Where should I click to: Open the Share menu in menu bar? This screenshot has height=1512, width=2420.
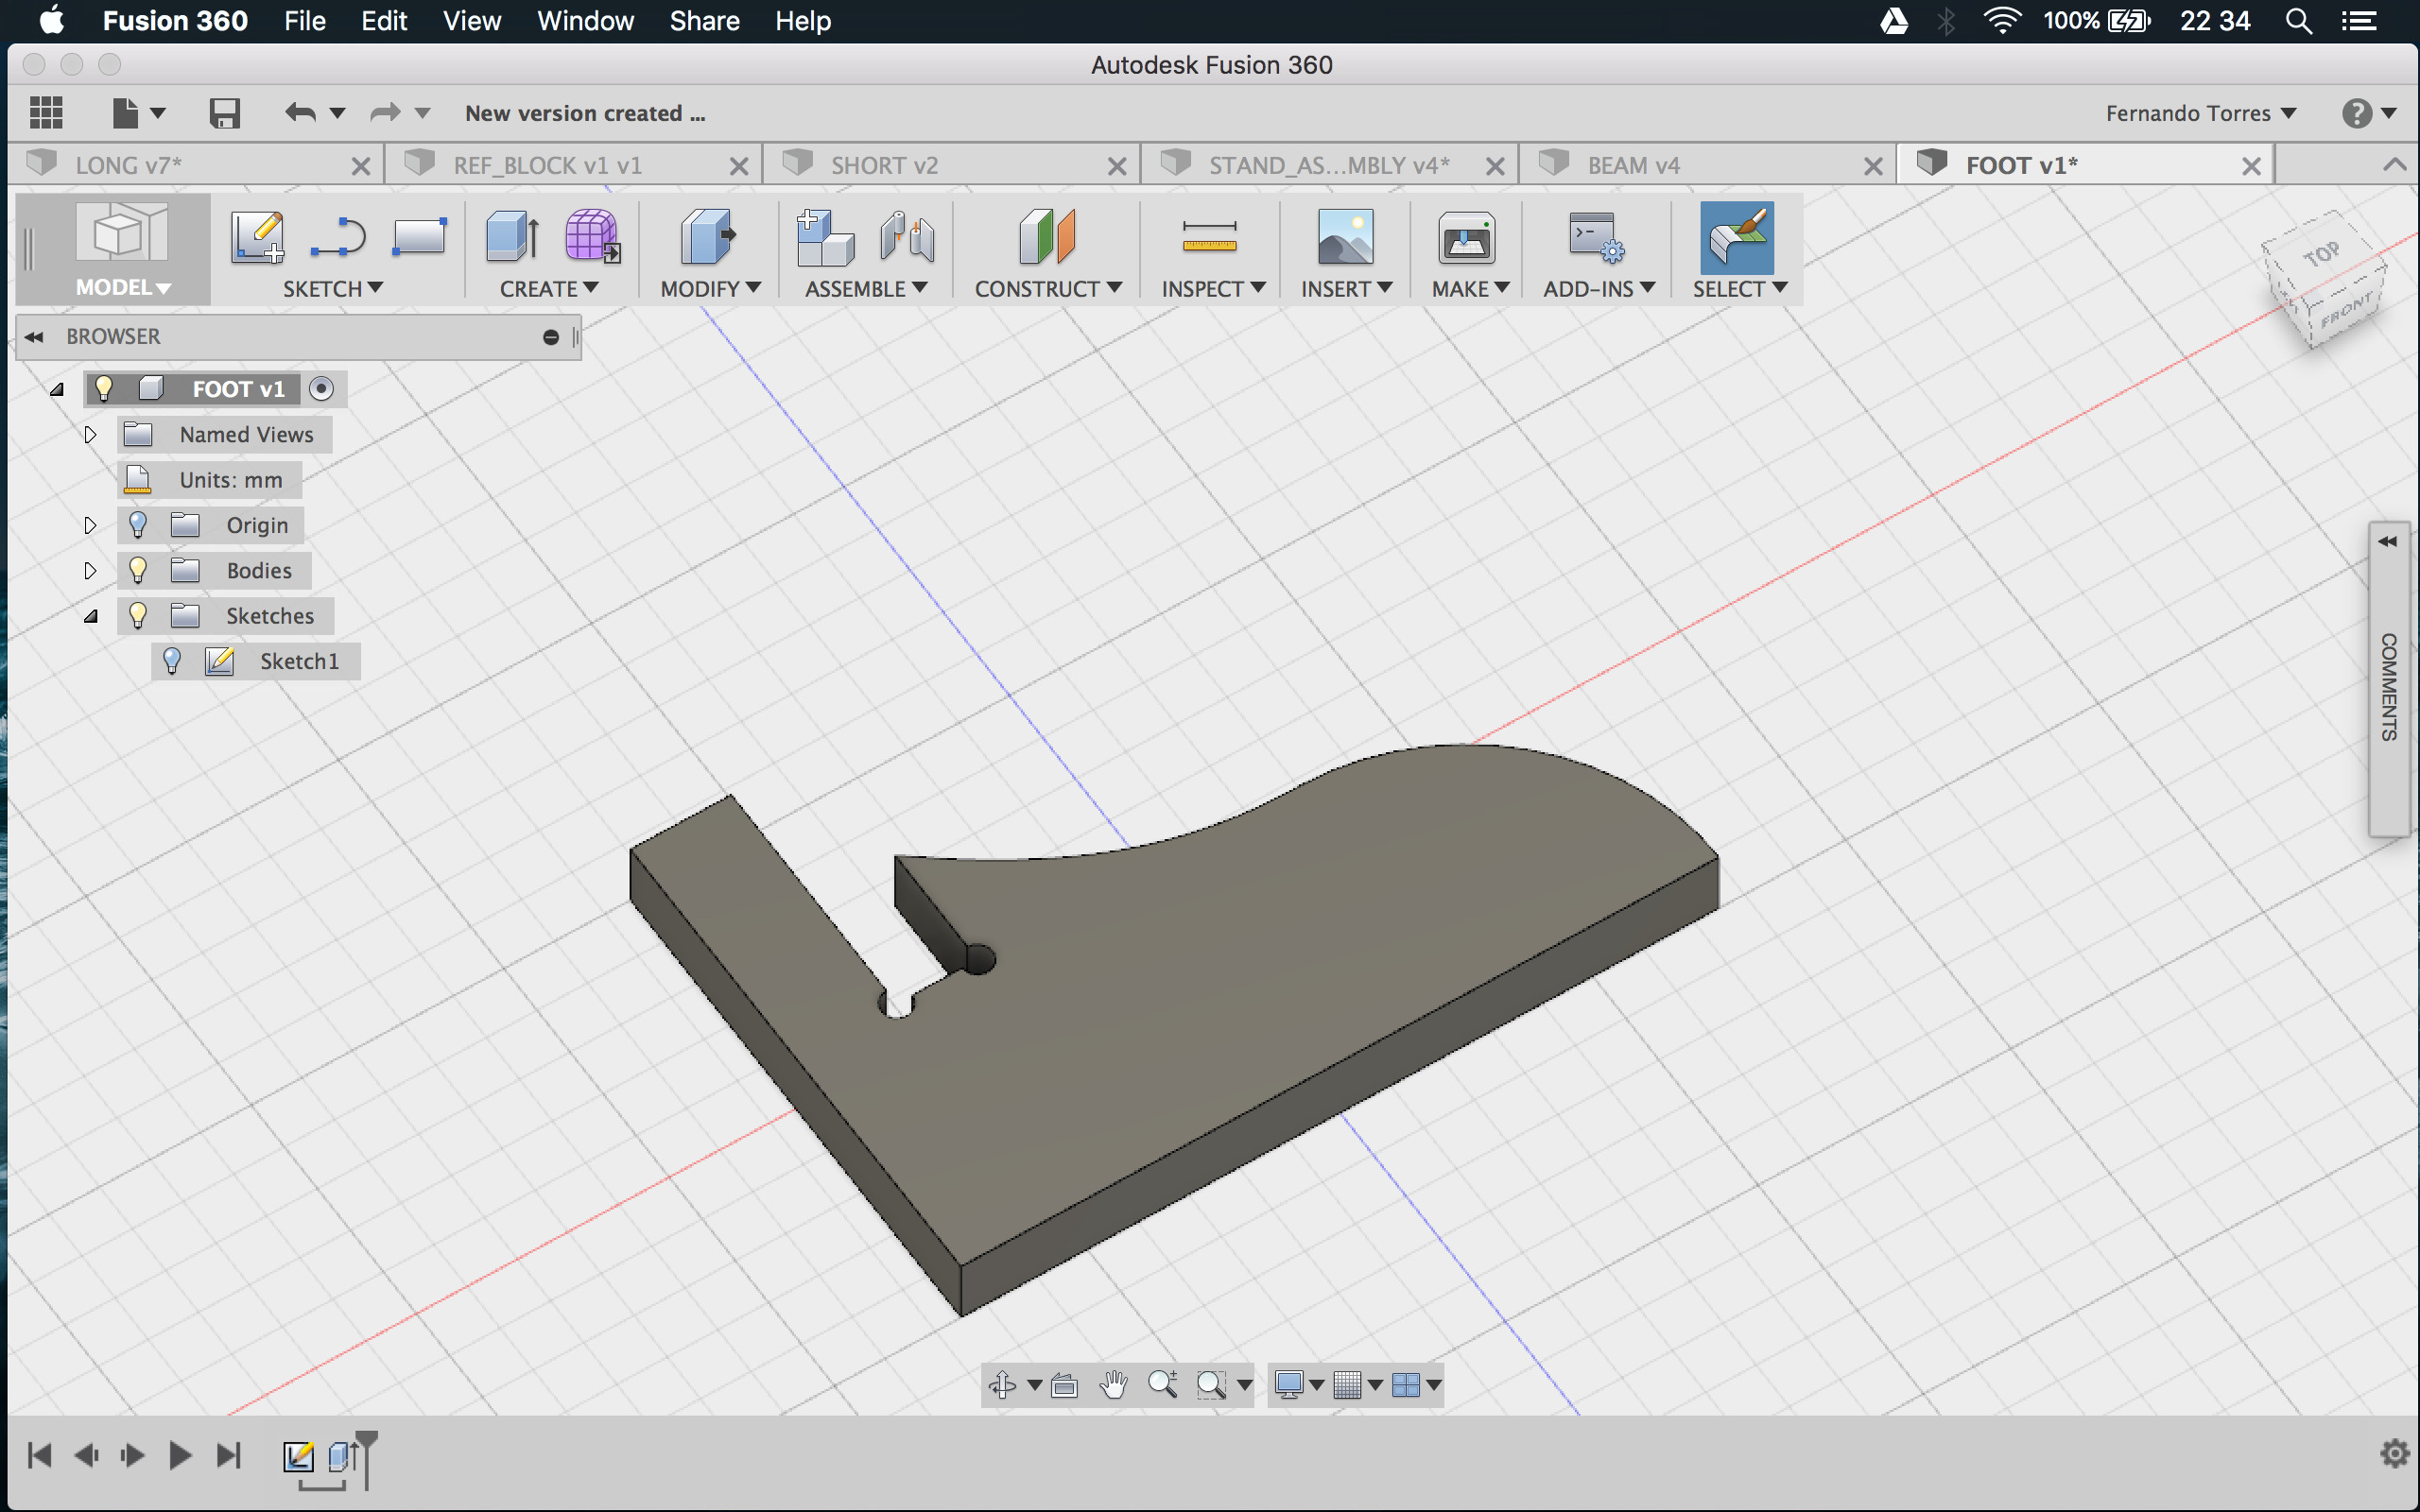[x=704, y=21]
